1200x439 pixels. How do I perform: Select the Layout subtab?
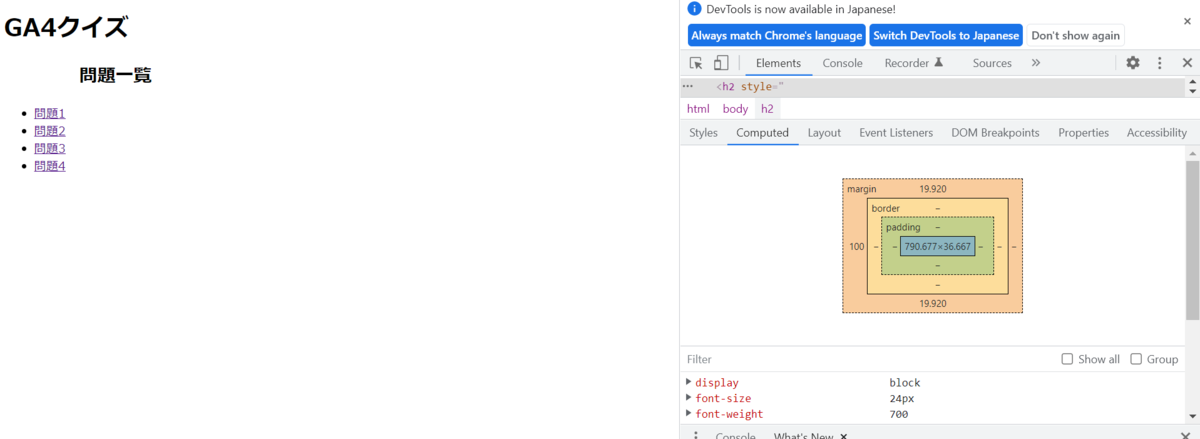point(824,132)
